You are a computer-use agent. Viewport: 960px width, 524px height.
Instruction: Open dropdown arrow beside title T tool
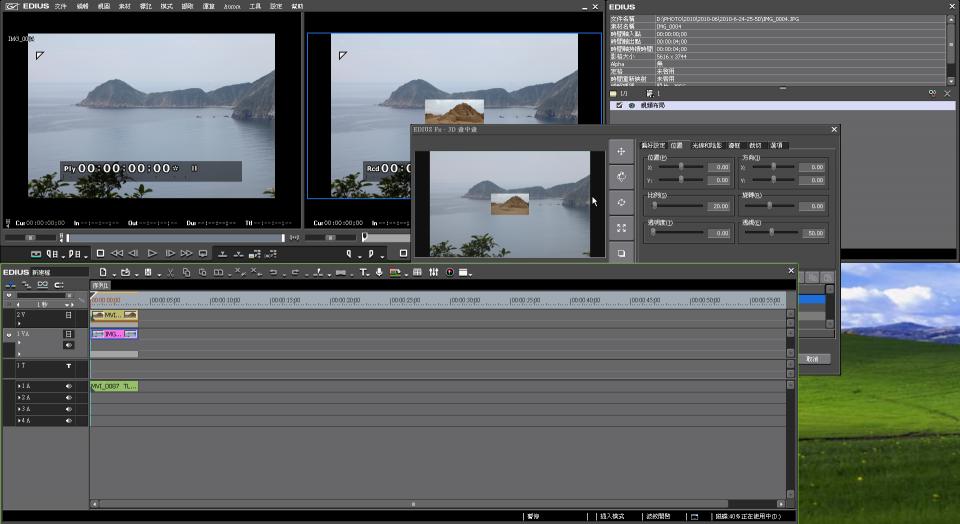(x=370, y=273)
